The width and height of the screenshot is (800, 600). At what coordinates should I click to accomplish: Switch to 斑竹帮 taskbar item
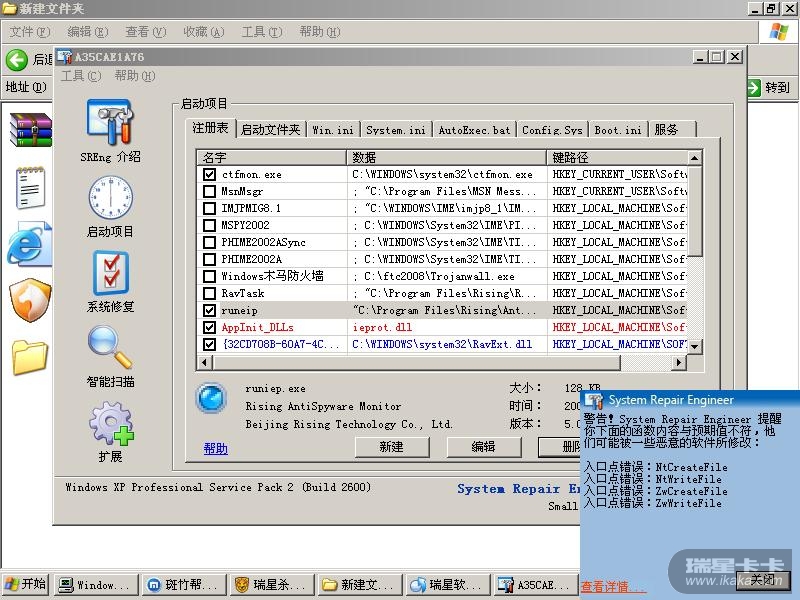pos(184,585)
